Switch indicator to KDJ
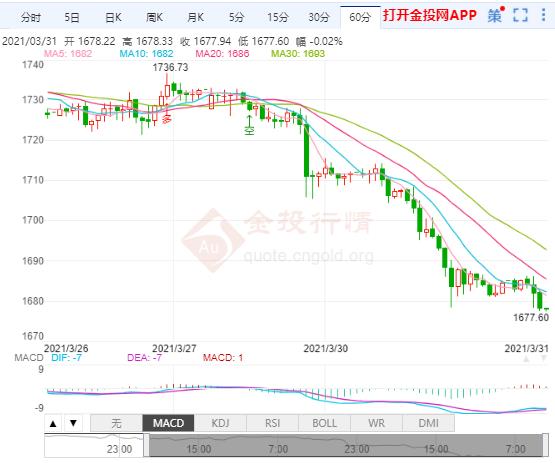 221,423
